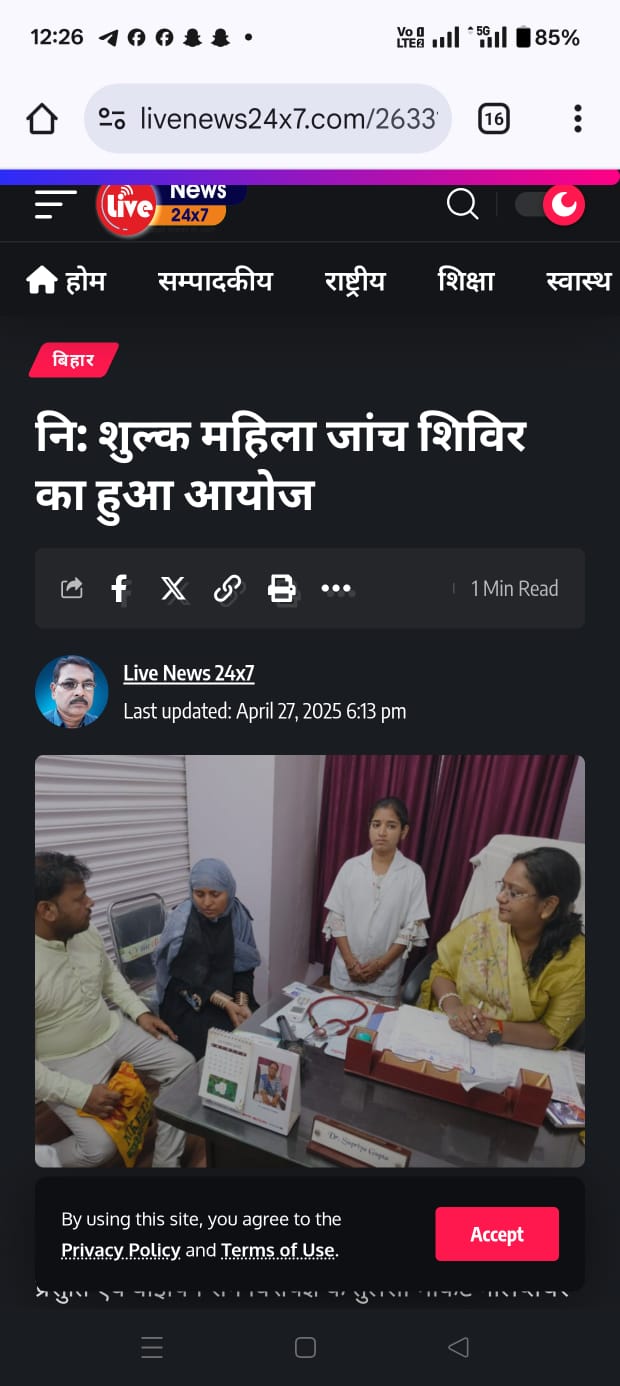Open Chrome's three-dot overflow menu
This screenshot has height=1386, width=620.
pos(577,119)
